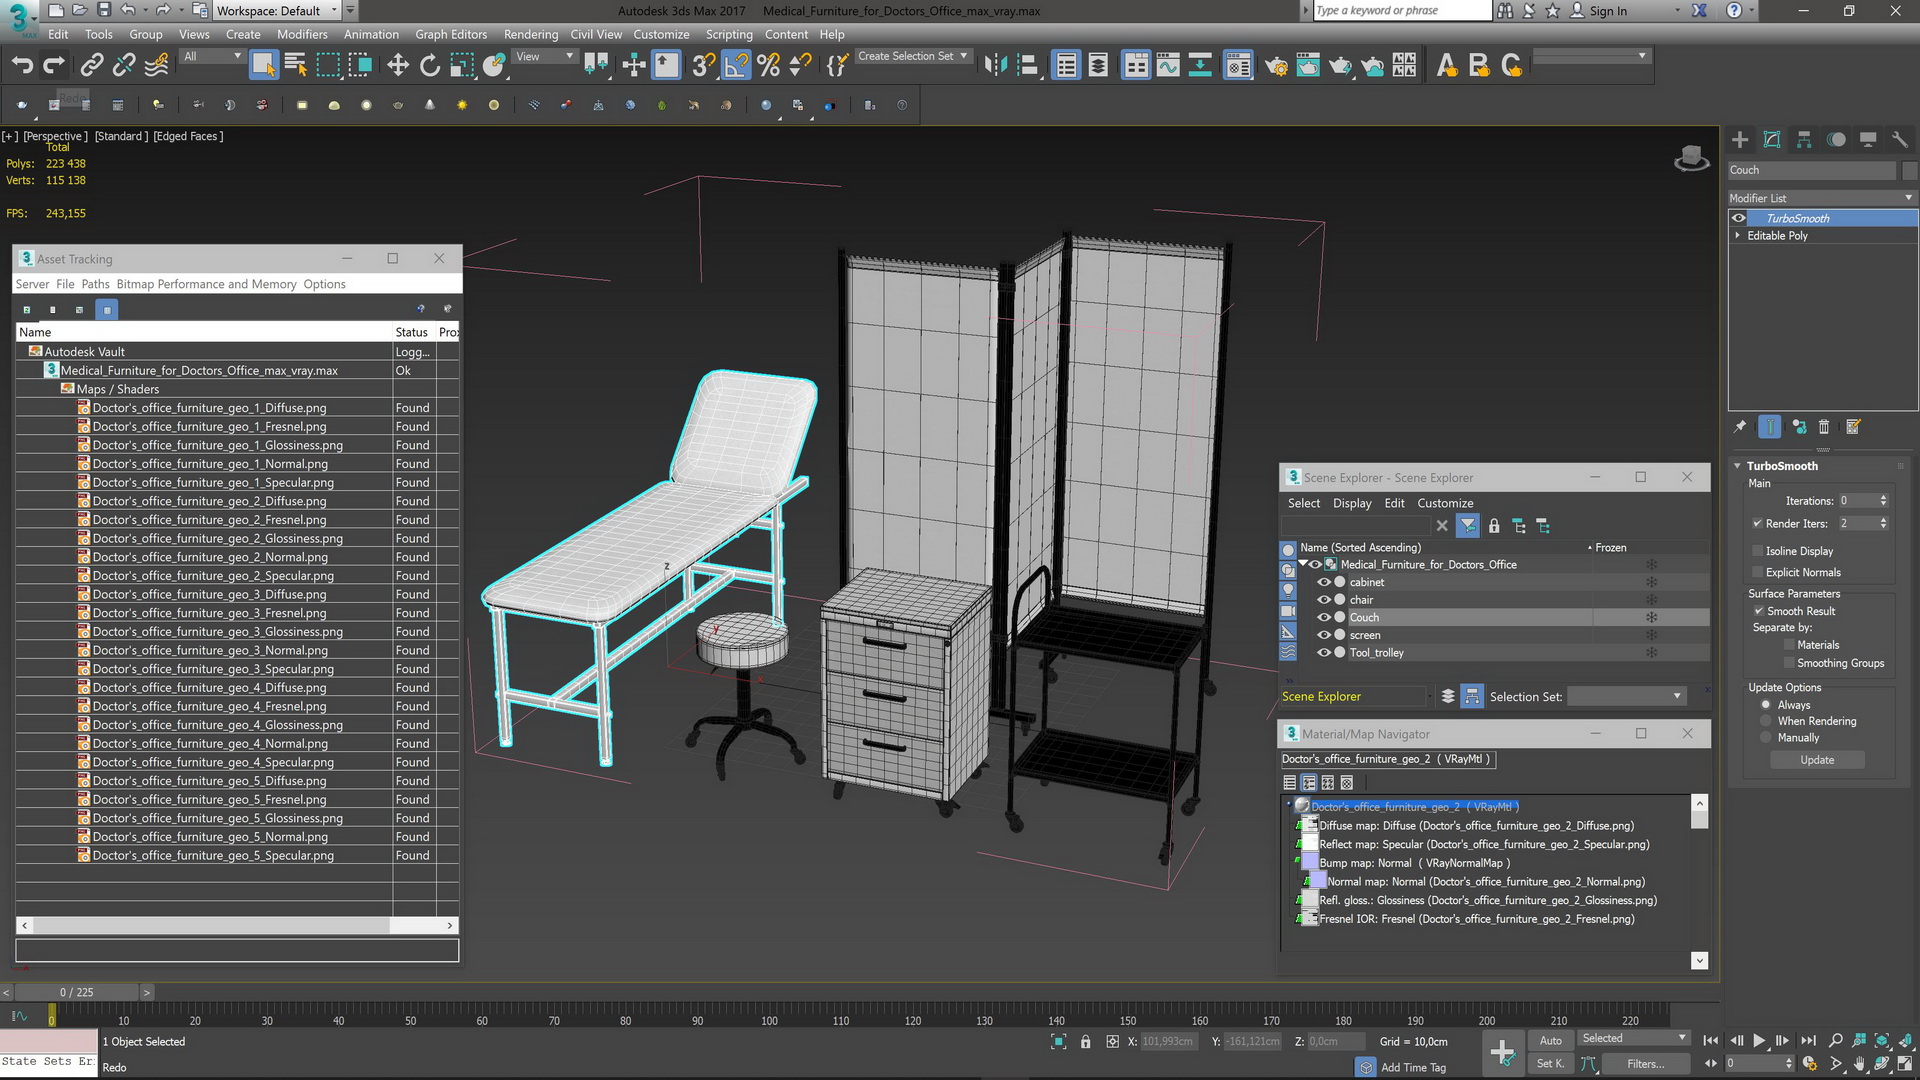This screenshot has height=1080, width=1920.
Task: Select the Manually update radio option
Action: tap(1766, 738)
